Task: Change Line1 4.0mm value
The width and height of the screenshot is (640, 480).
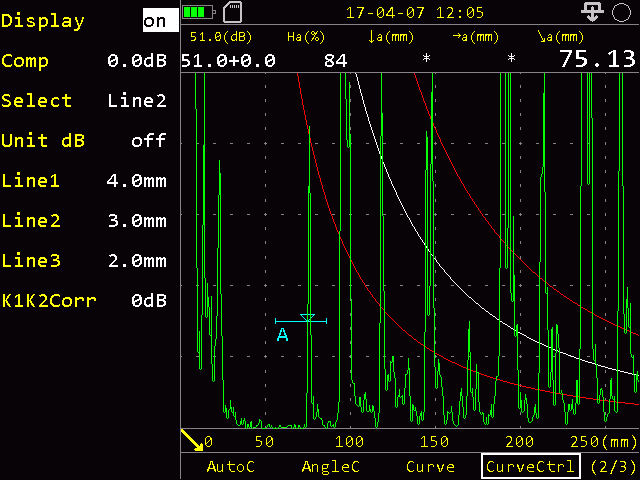Action: 137,181
